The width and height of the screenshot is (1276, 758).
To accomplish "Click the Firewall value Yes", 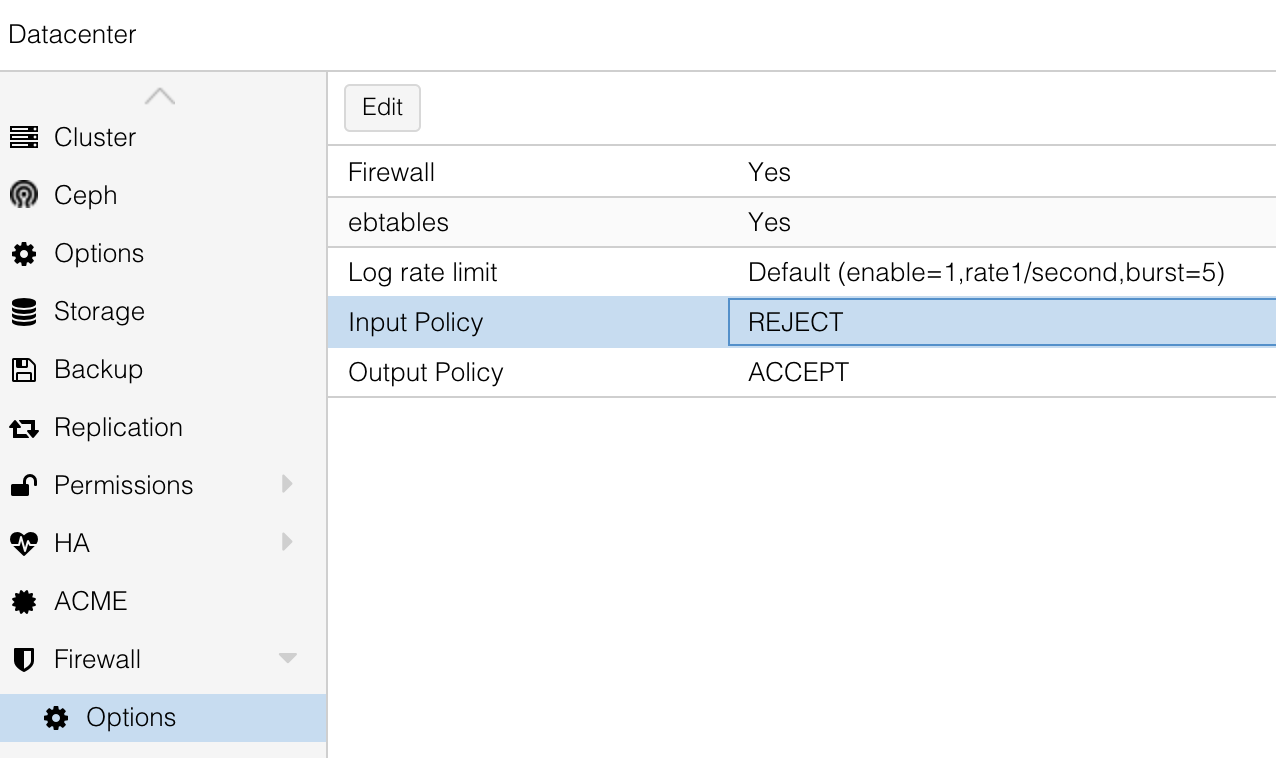I will coord(769,172).
